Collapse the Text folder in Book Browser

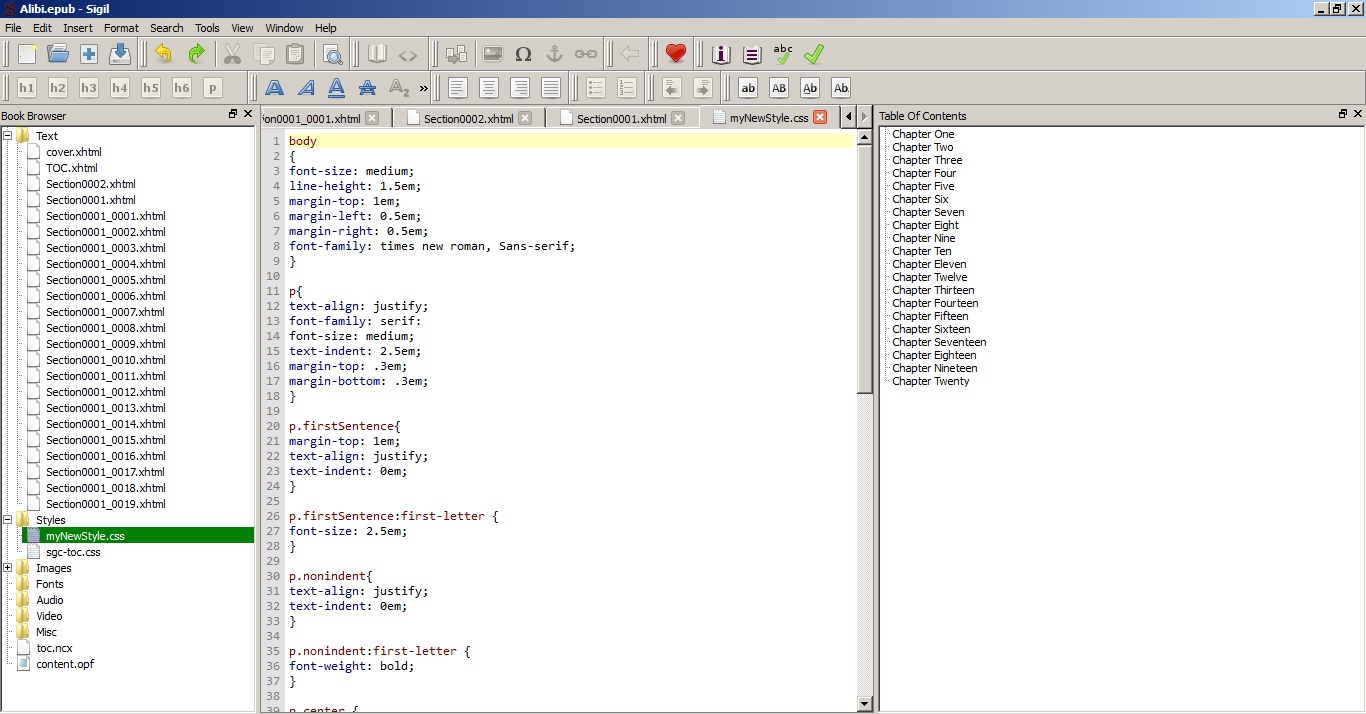[x=8, y=136]
